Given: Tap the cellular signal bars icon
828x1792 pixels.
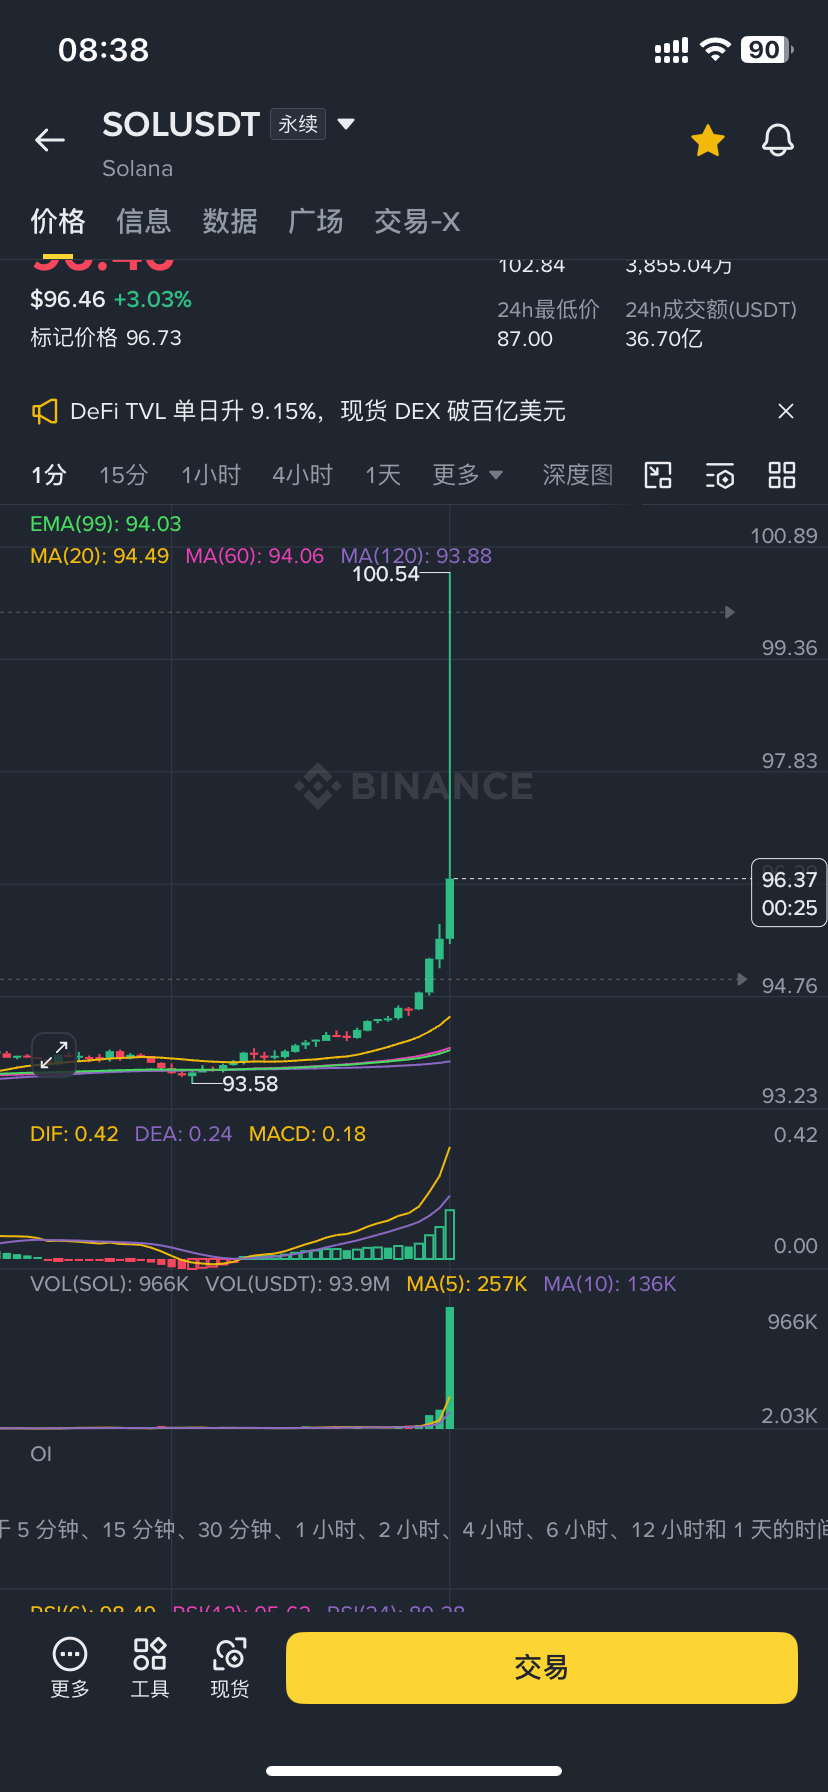Looking at the screenshot, I should tap(671, 51).
